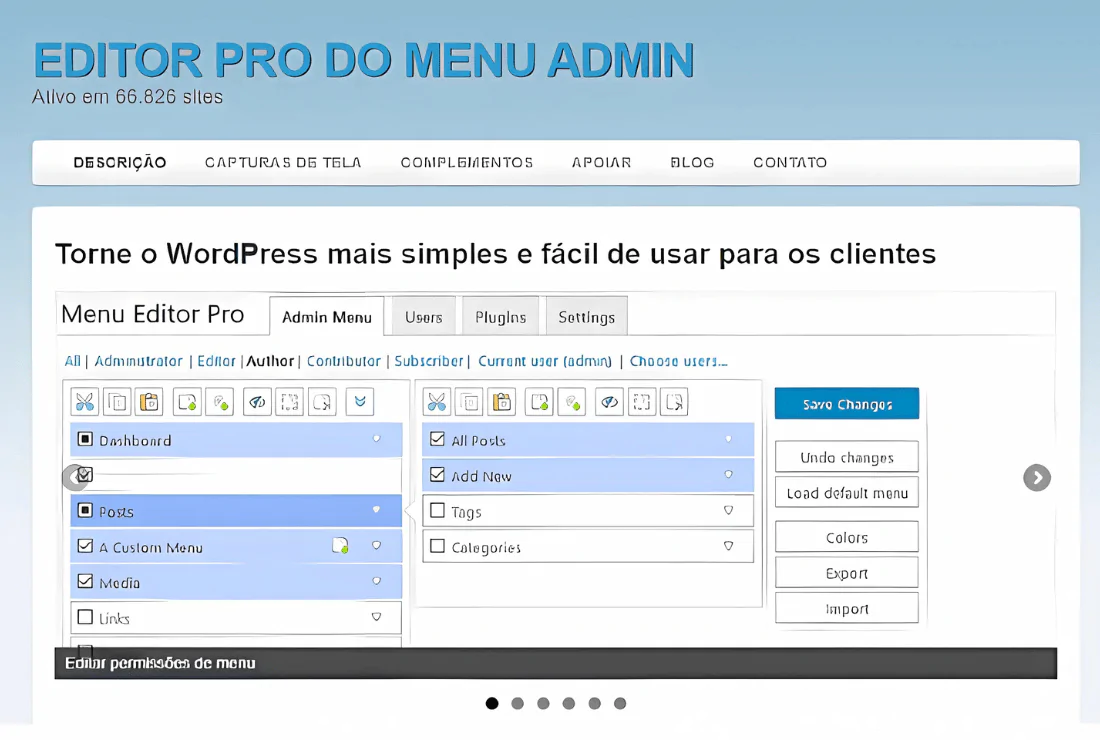Go to the previous slide with the left arrow
The width and height of the screenshot is (1100, 740).
[74, 478]
